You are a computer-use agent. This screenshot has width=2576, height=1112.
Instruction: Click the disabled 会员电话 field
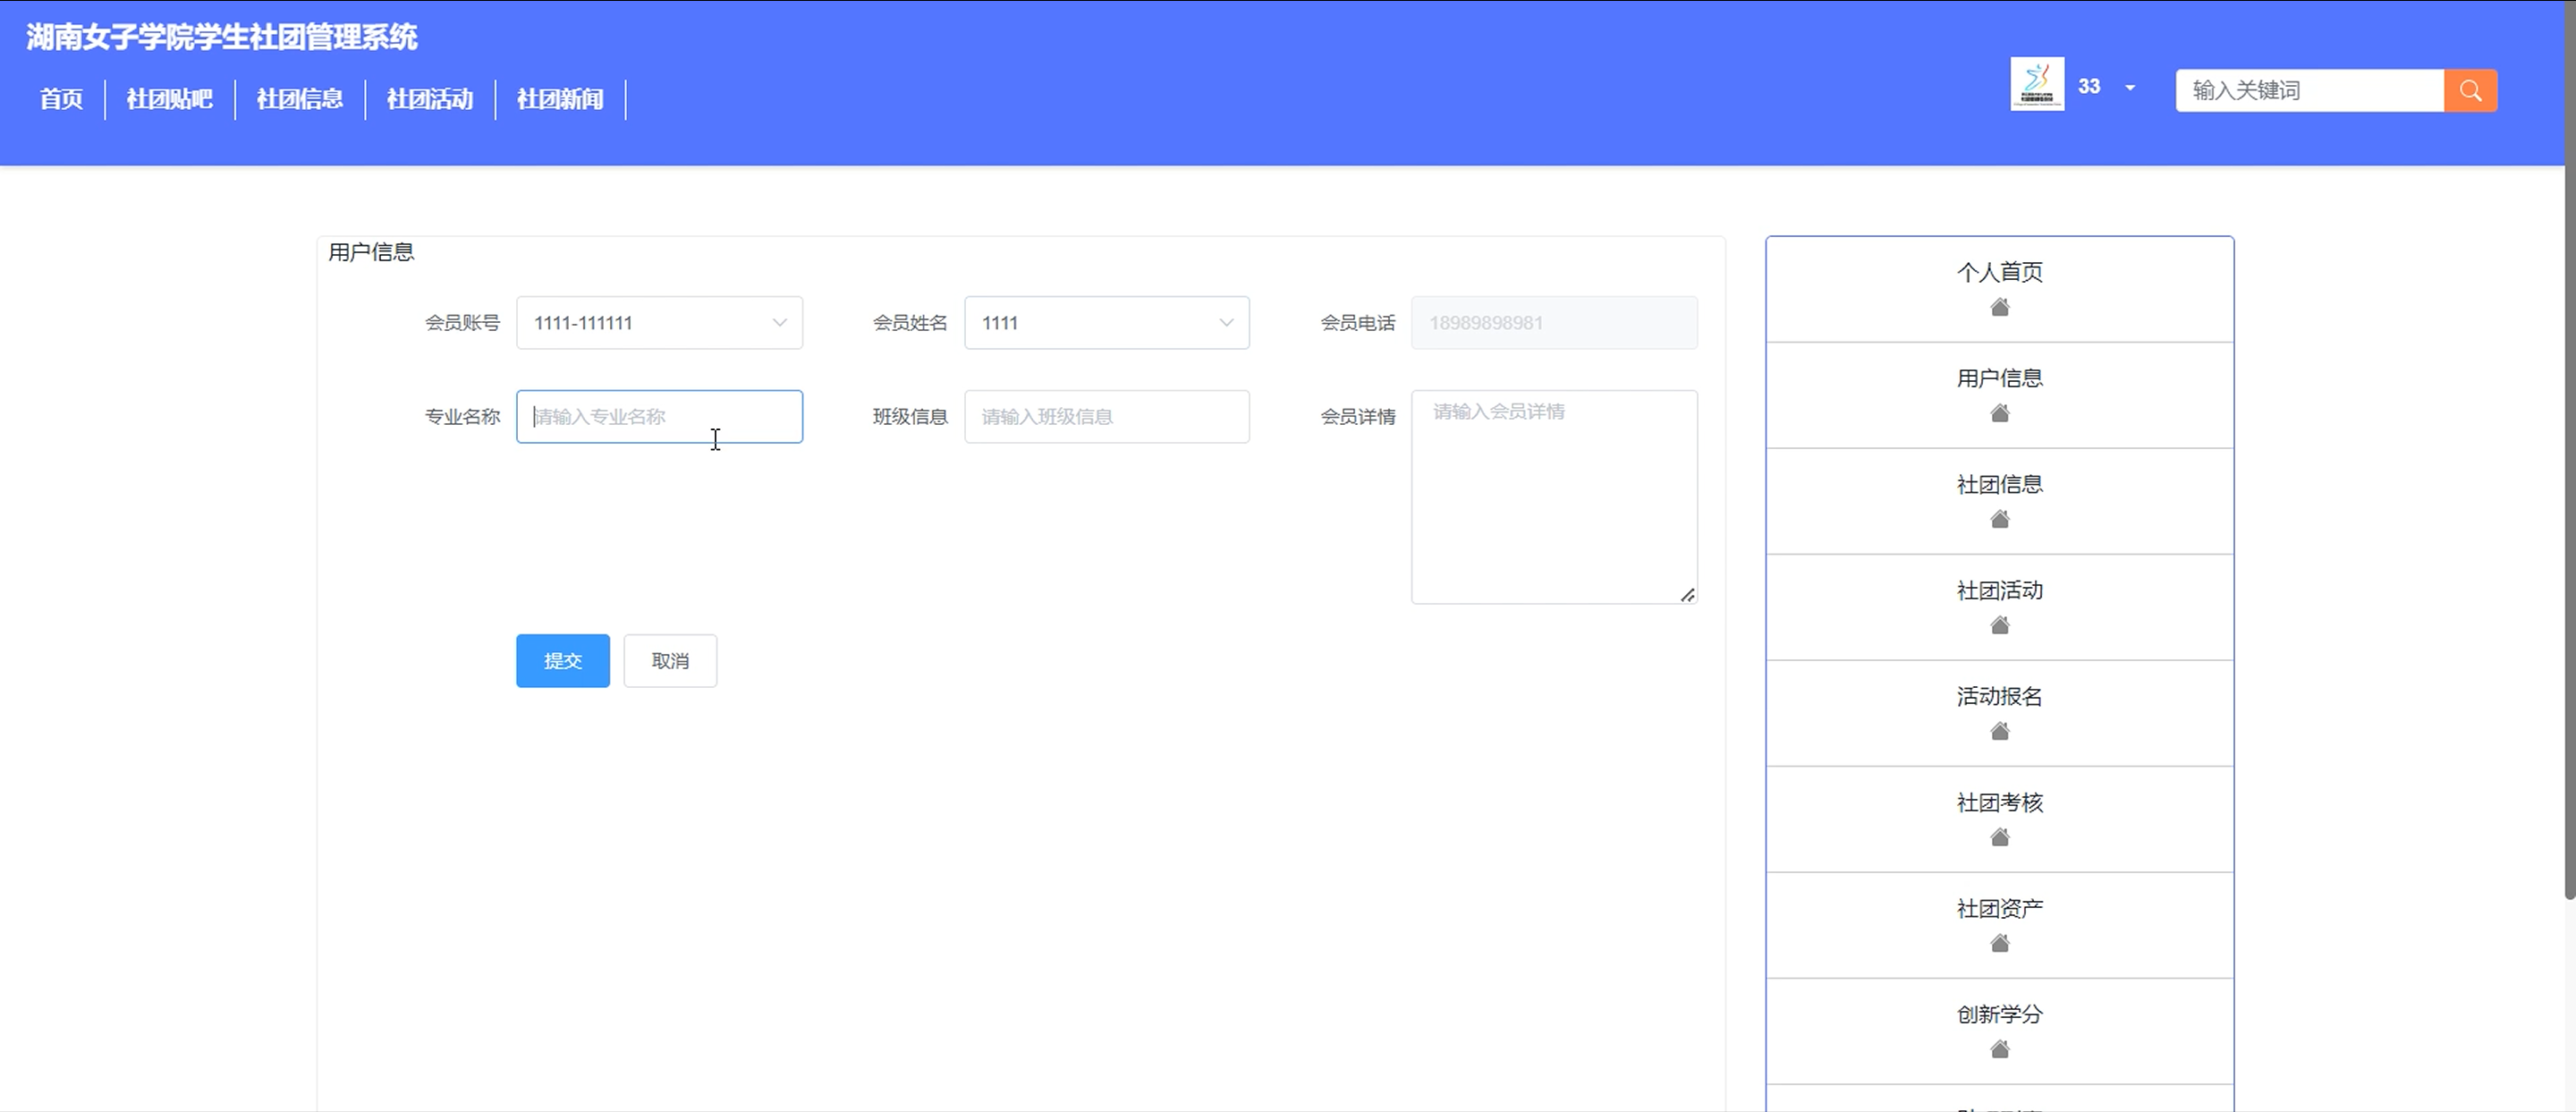[x=1554, y=323]
